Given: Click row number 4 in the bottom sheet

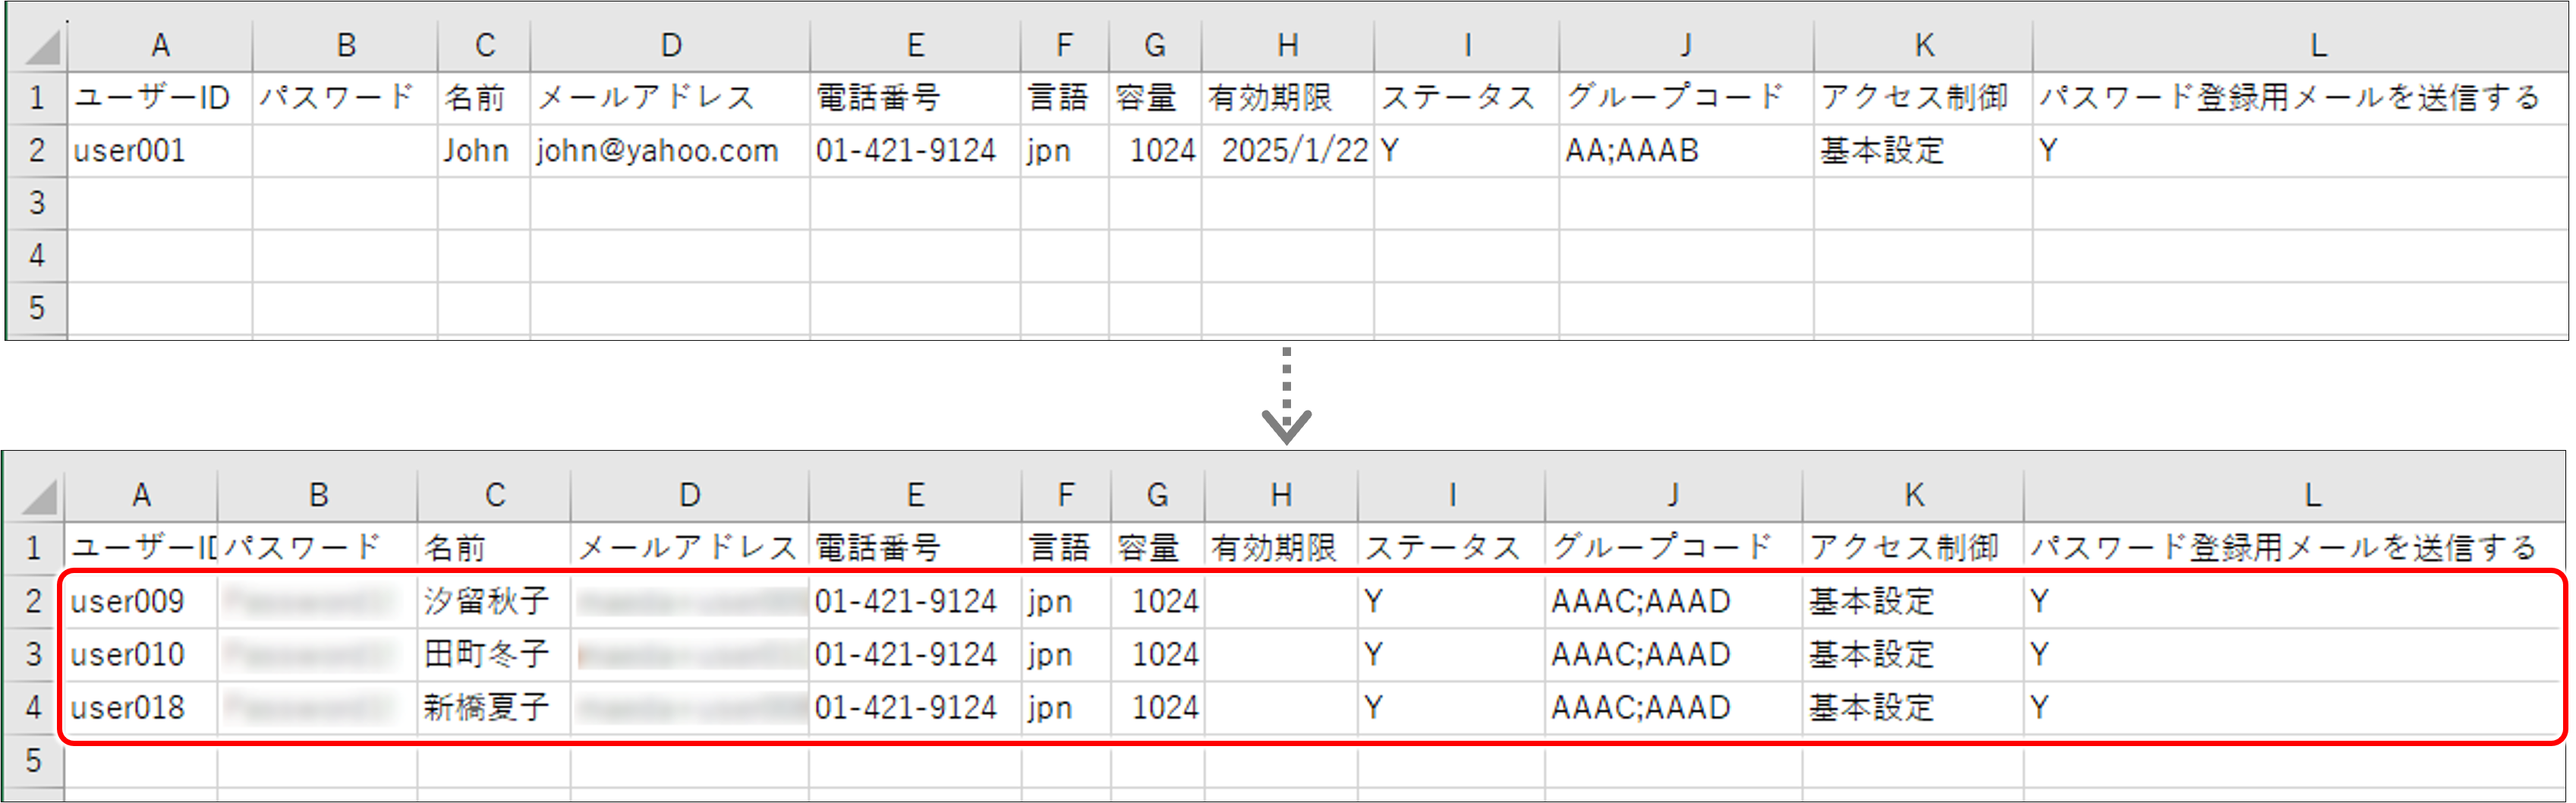Looking at the screenshot, I should point(33,708).
